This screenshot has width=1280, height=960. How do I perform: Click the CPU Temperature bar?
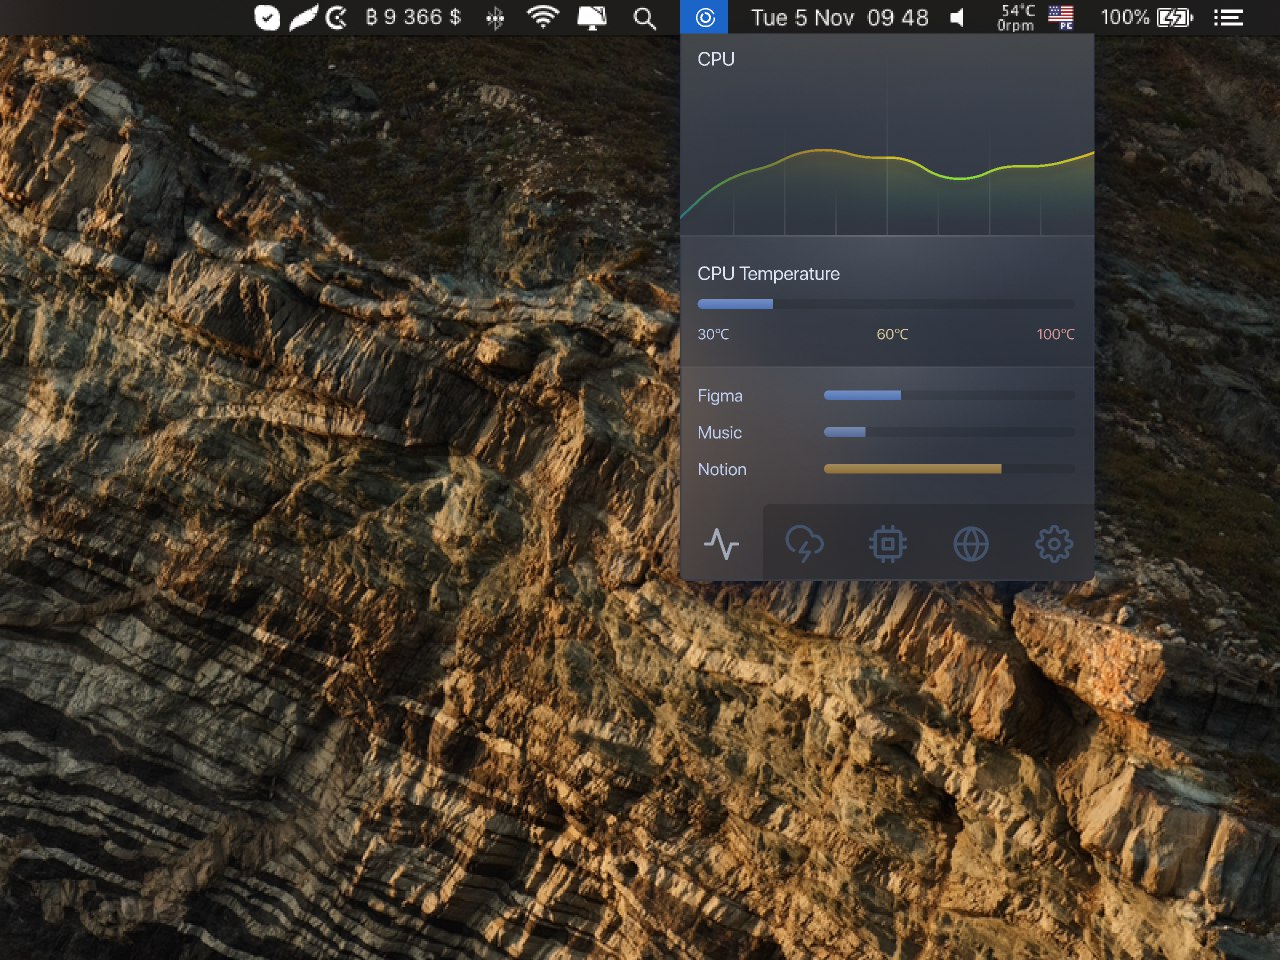coord(886,304)
